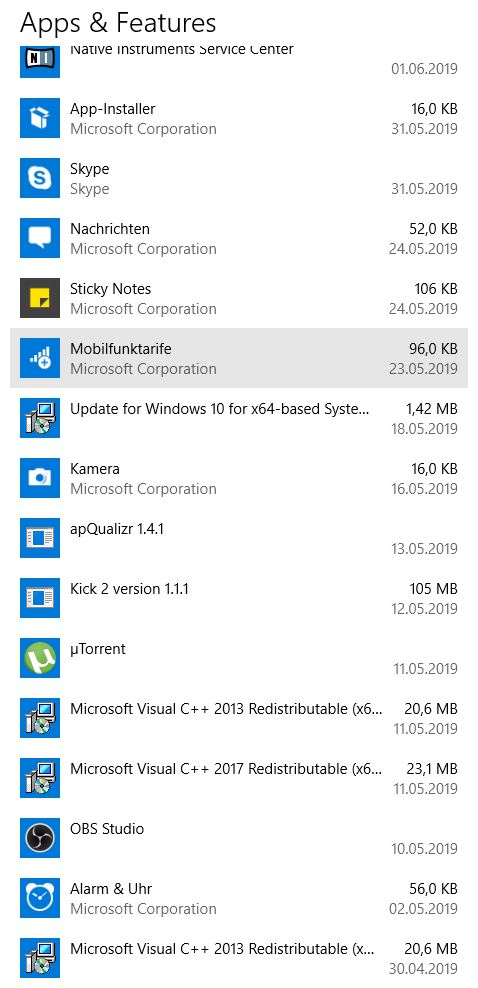
Task: Select Visual C++ 2013 Redistributable 30.04.2019 entry
Action: [x=239, y=958]
